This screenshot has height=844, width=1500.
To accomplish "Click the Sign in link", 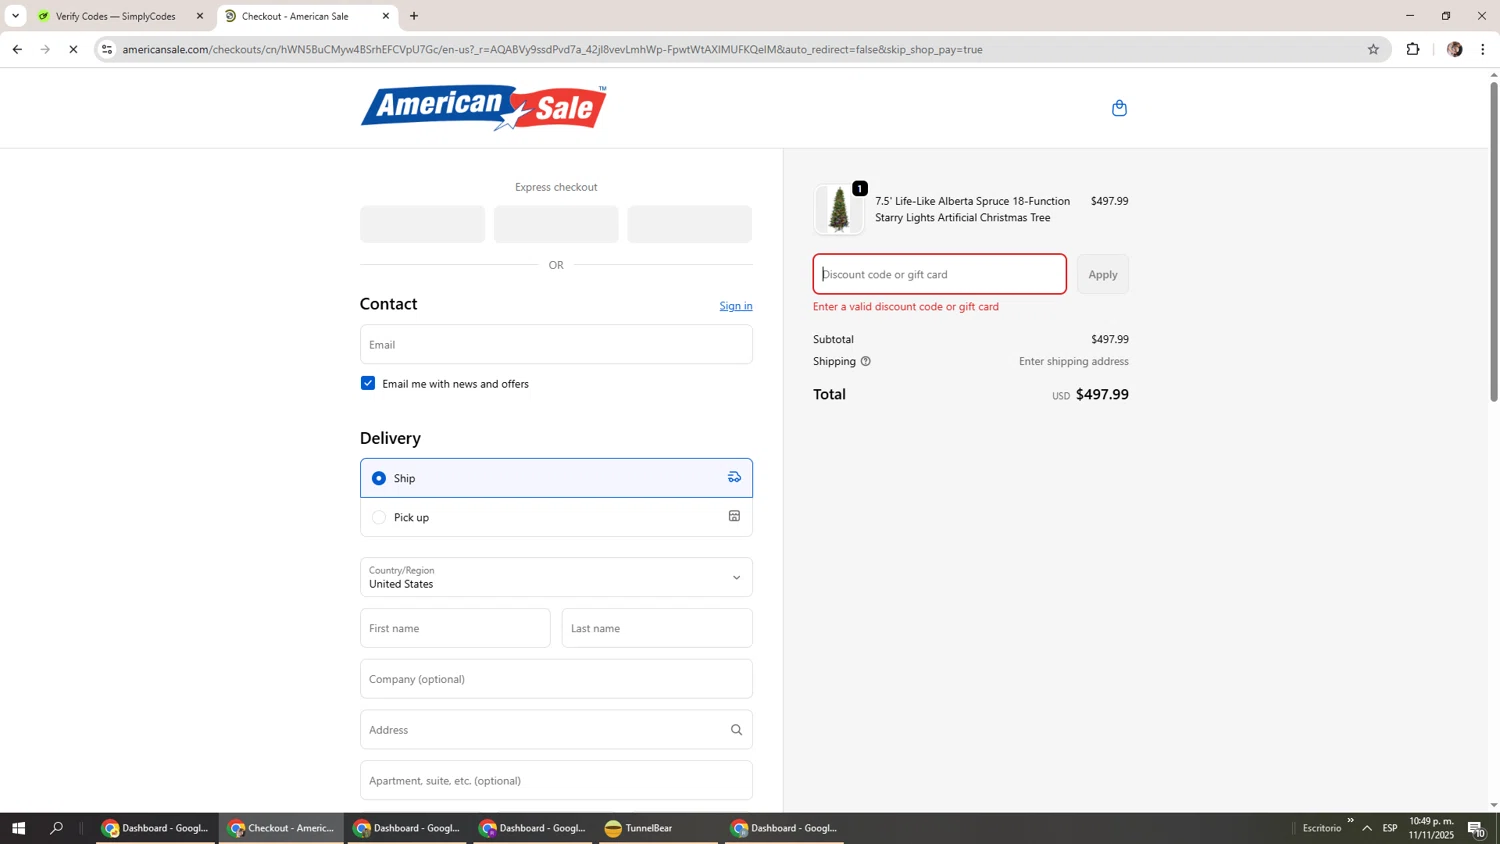I will pos(736,306).
